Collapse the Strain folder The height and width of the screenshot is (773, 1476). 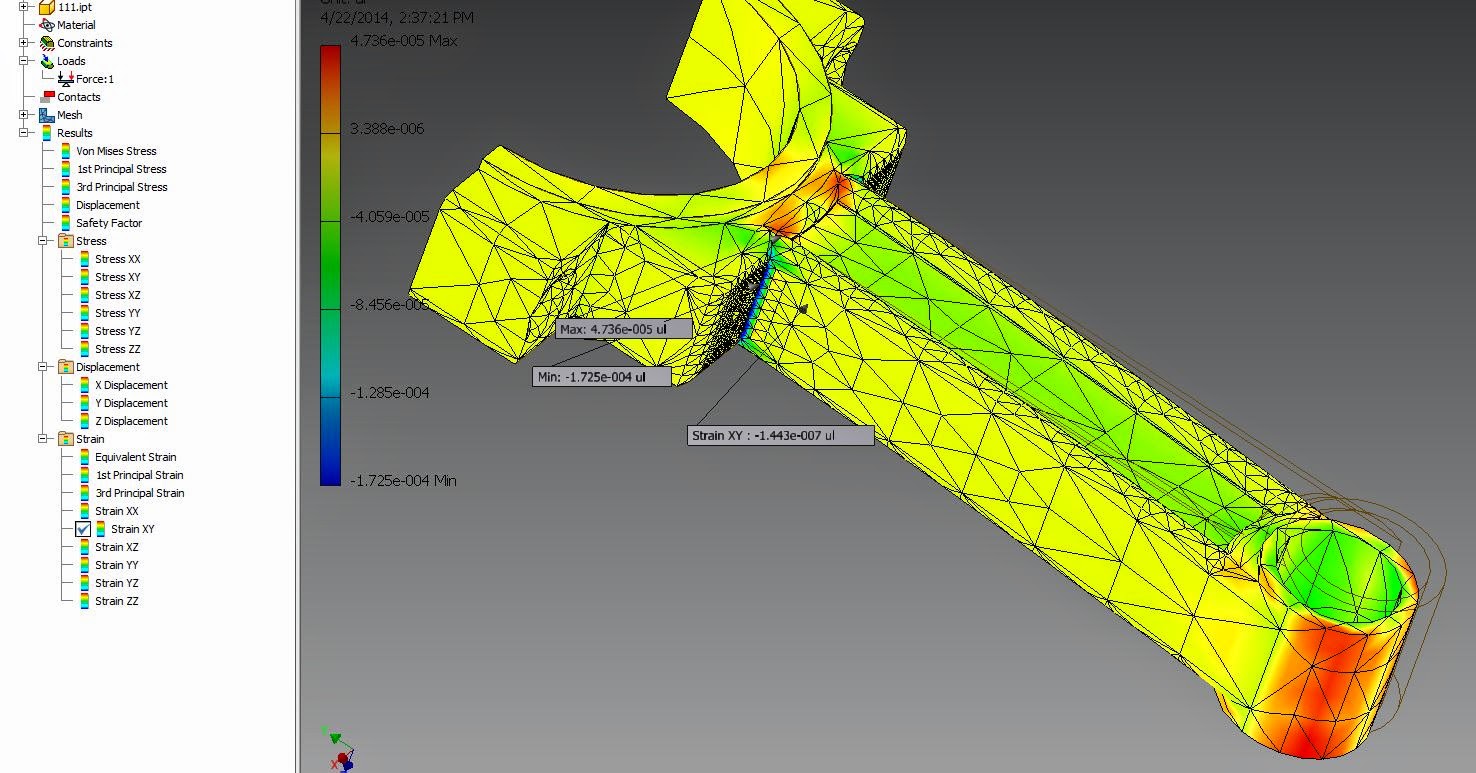43,439
